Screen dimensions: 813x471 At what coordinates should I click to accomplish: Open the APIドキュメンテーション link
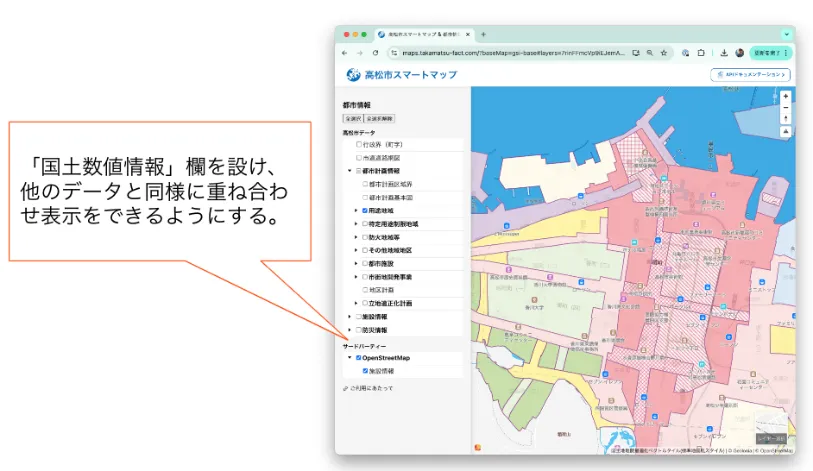point(750,75)
